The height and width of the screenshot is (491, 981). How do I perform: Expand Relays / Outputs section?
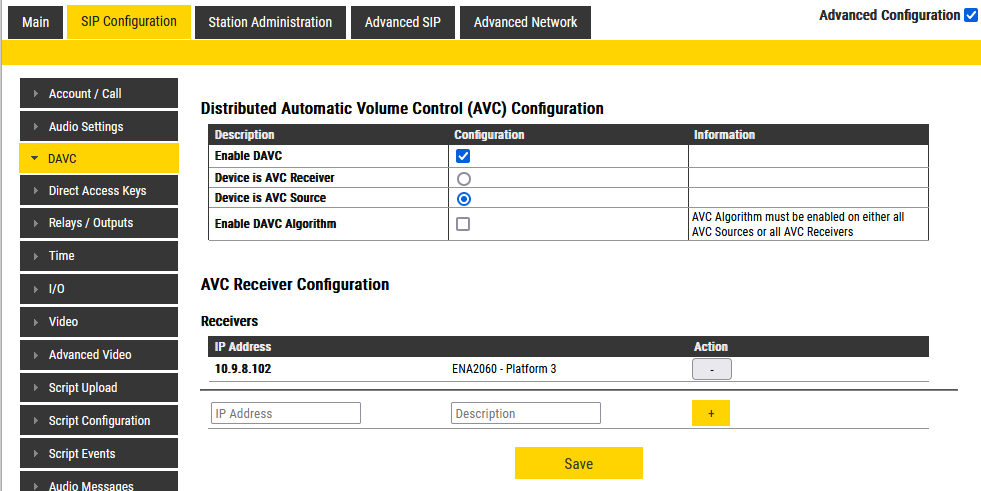[98, 223]
